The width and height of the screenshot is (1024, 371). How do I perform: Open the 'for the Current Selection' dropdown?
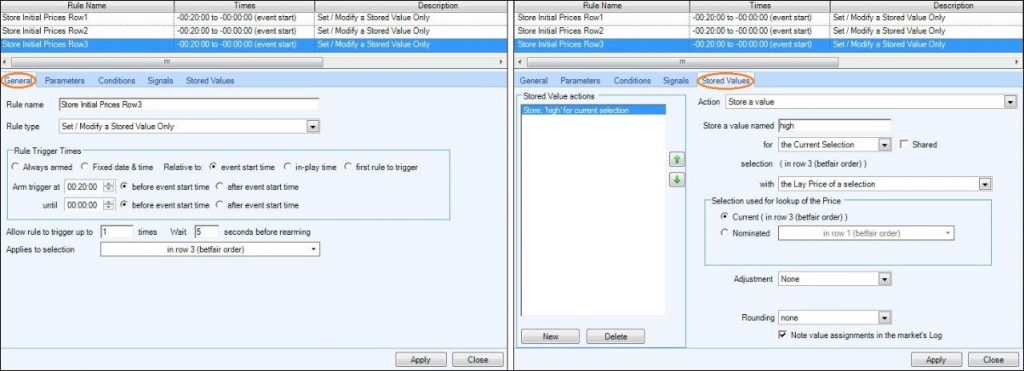[x=885, y=144]
